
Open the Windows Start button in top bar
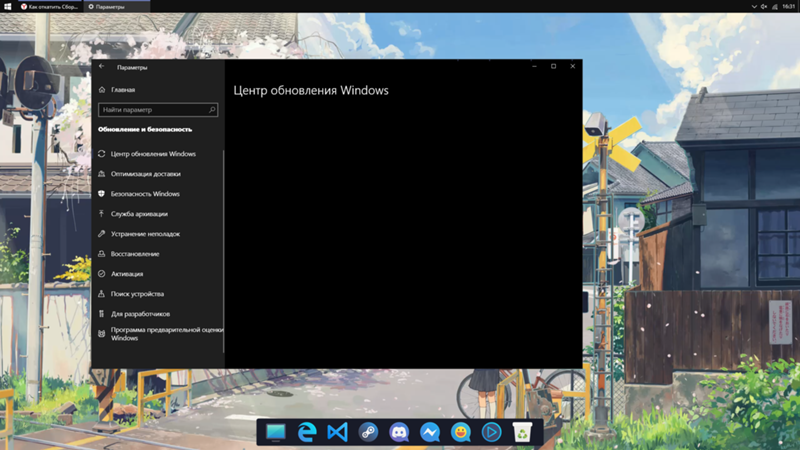tap(7, 6)
